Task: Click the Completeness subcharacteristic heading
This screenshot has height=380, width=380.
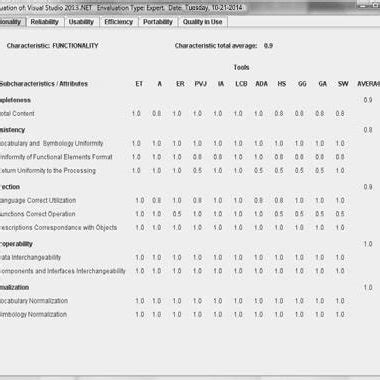Action: point(15,100)
